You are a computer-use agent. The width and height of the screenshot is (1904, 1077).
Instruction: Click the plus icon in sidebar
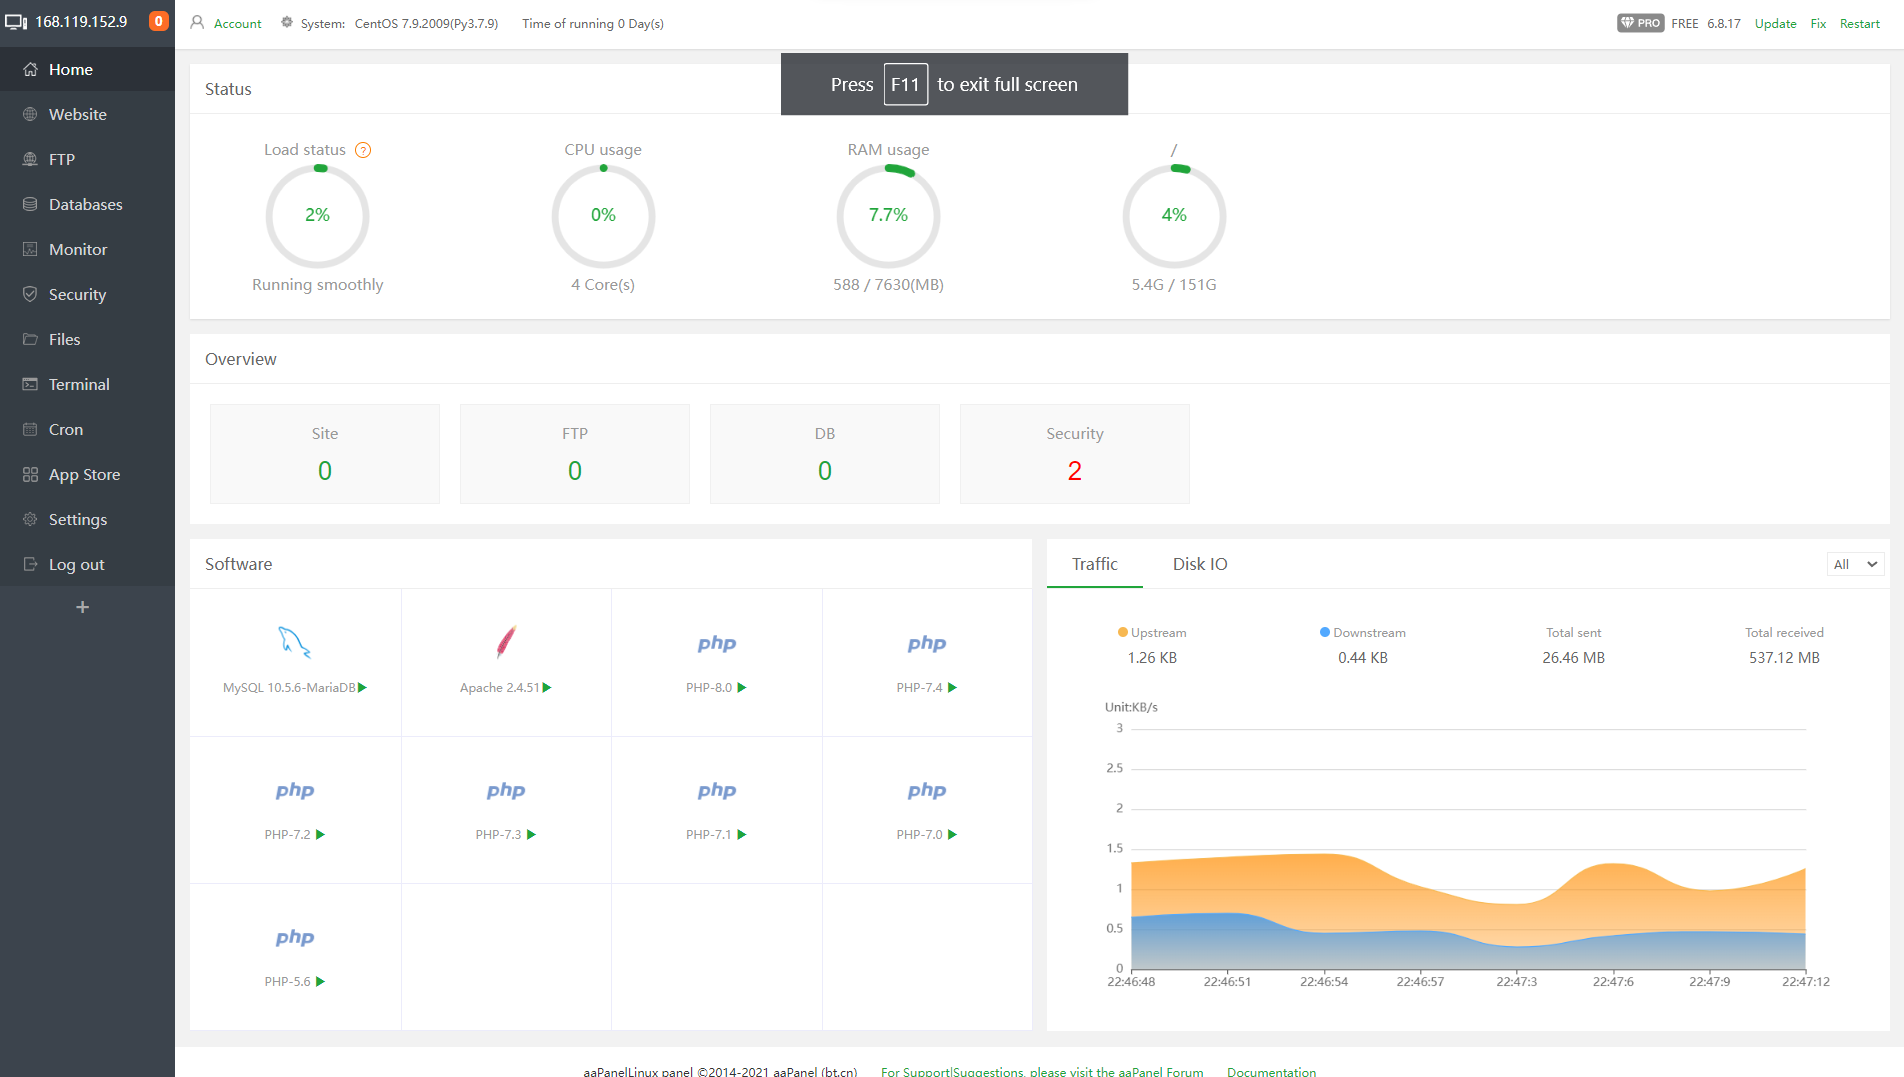[83, 607]
